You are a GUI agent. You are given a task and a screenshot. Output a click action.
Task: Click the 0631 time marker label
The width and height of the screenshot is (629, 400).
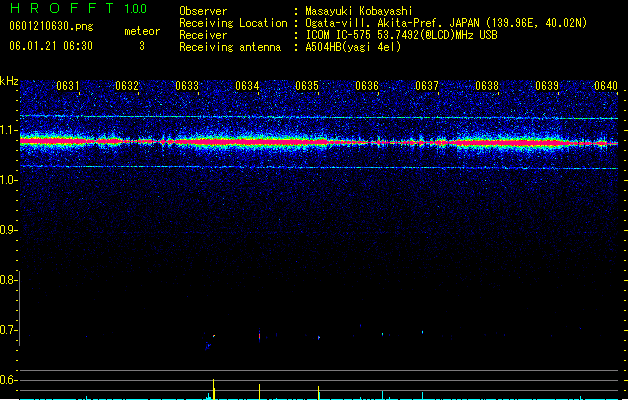pos(68,86)
